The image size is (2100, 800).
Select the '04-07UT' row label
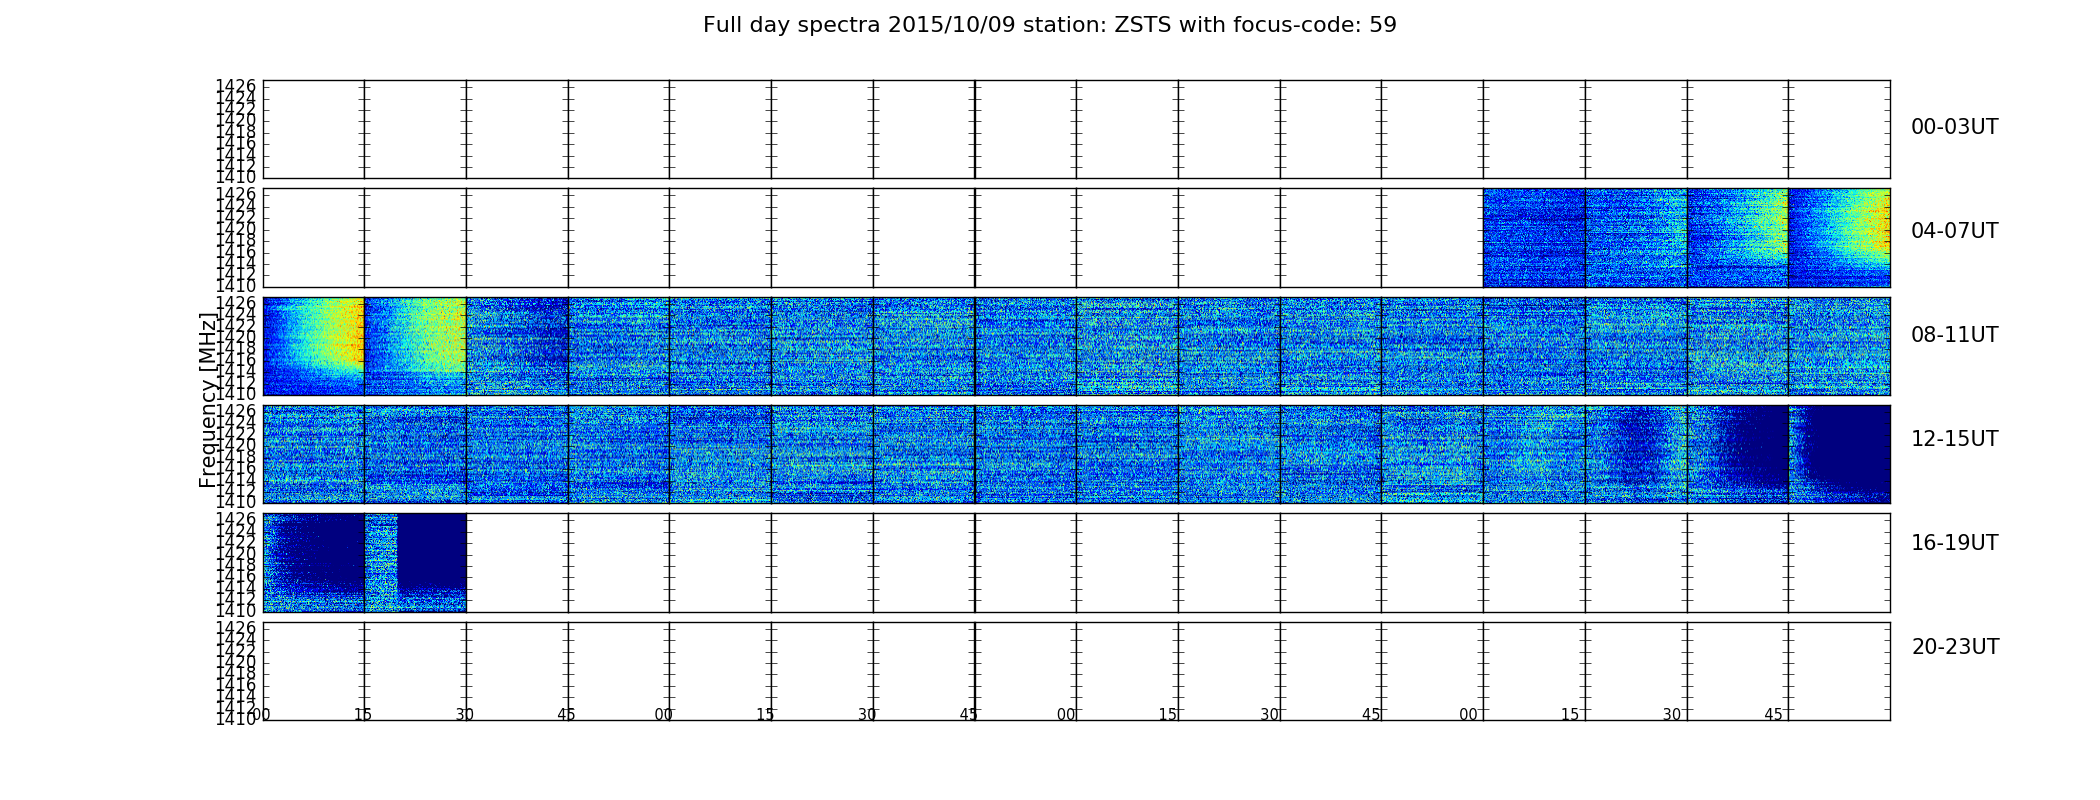[x=1954, y=231]
